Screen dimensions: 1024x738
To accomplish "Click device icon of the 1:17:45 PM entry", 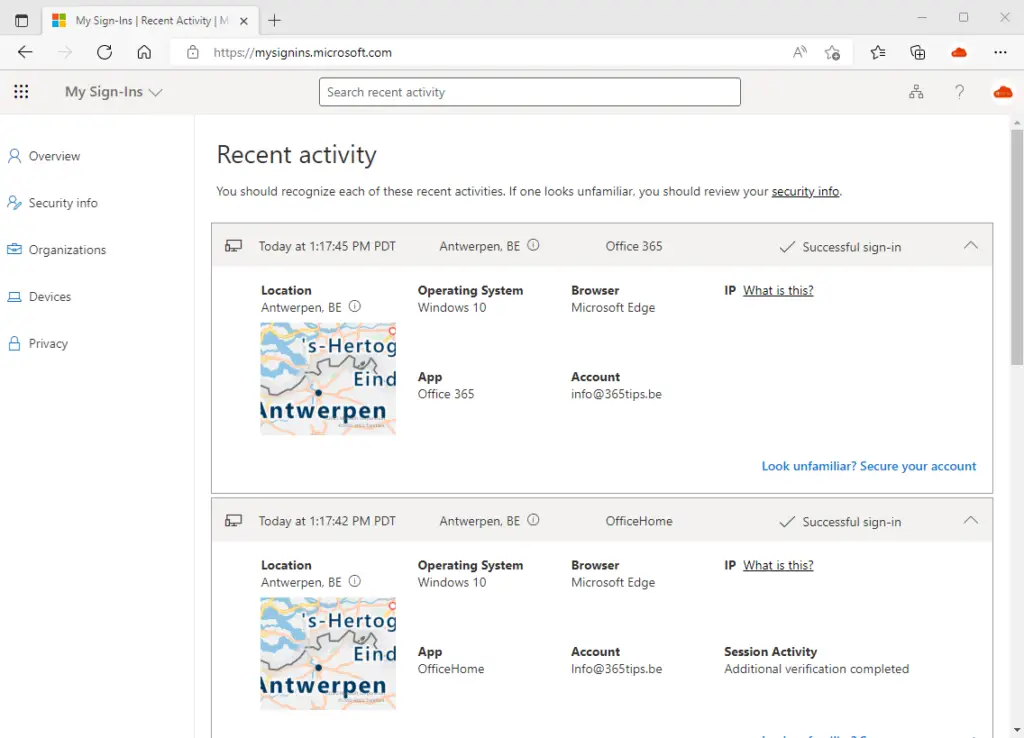I will pyautogui.click(x=233, y=246).
